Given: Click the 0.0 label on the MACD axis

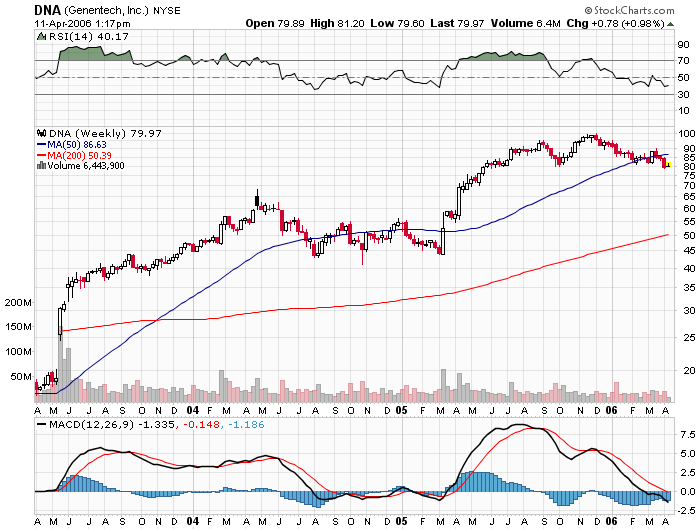Looking at the screenshot, I should (x=688, y=492).
